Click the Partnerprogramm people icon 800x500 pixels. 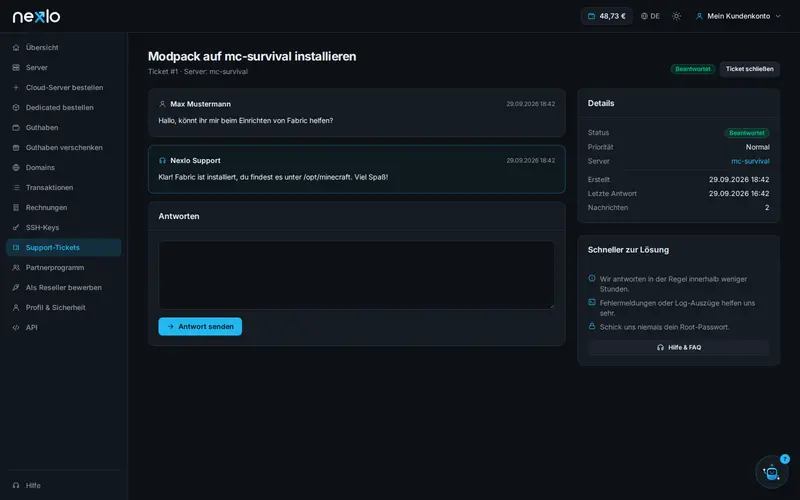[16, 267]
